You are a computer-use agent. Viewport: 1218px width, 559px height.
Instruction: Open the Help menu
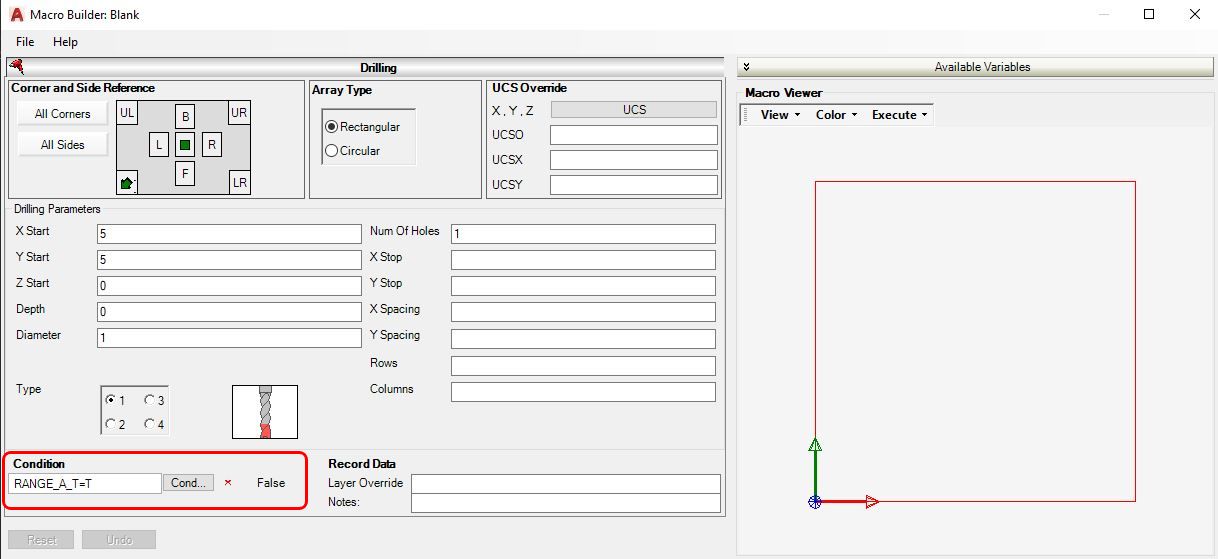tap(65, 42)
